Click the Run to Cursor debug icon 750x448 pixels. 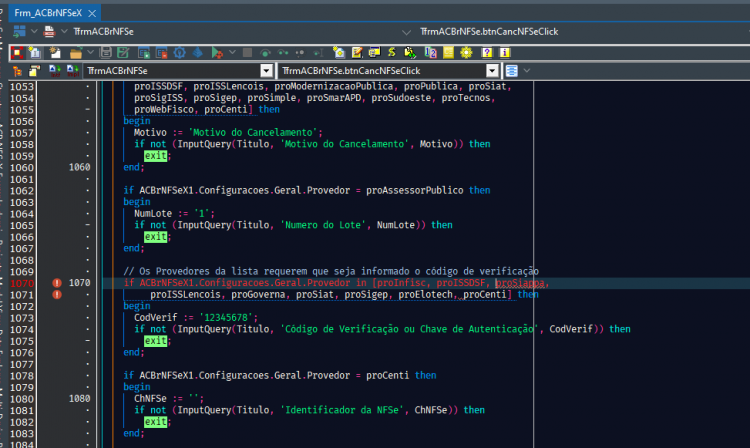pyautogui.click(x=318, y=53)
